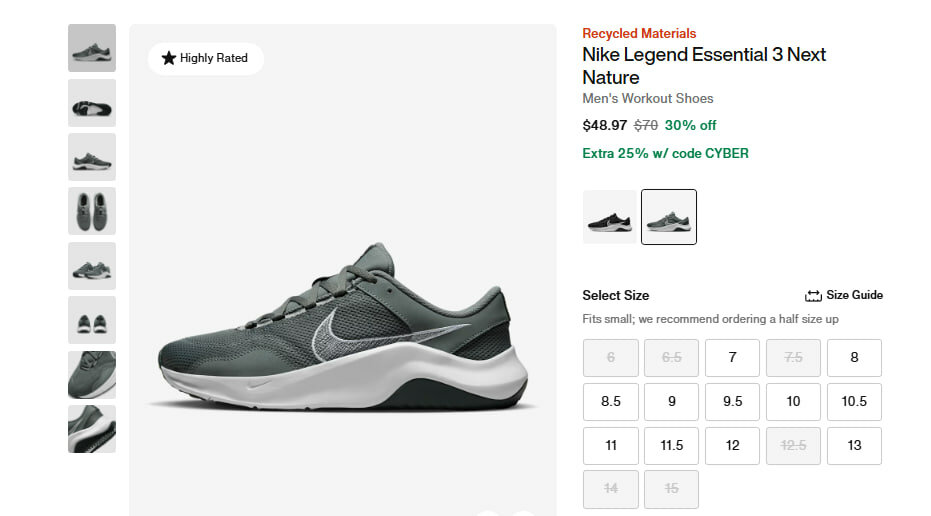The width and height of the screenshot is (931, 516).
Task: Select size 13
Action: (854, 446)
